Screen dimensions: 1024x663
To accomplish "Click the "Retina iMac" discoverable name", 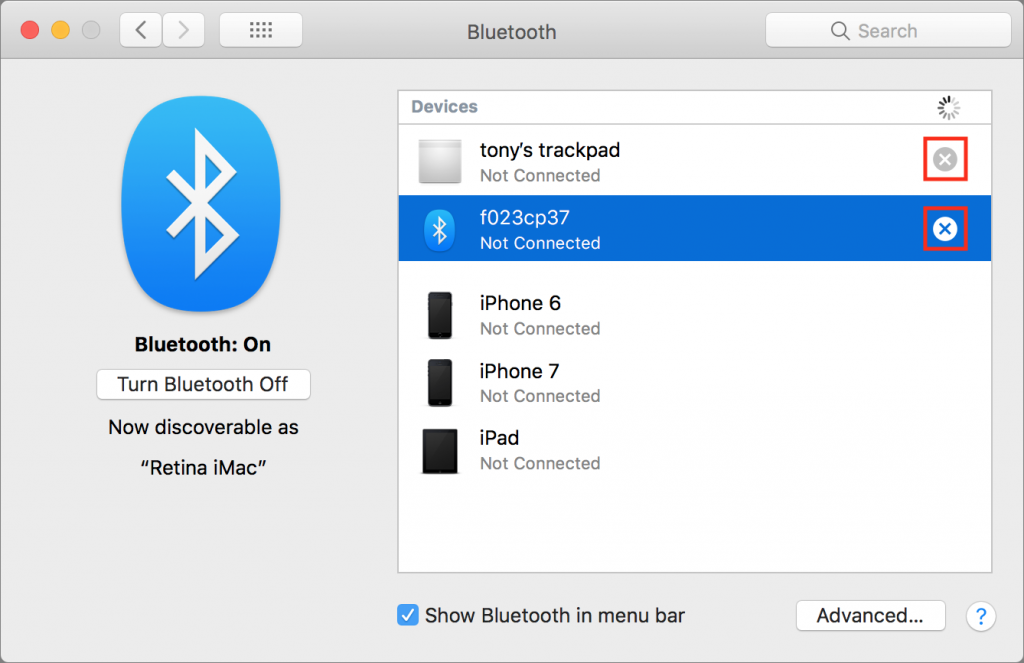I will point(203,468).
